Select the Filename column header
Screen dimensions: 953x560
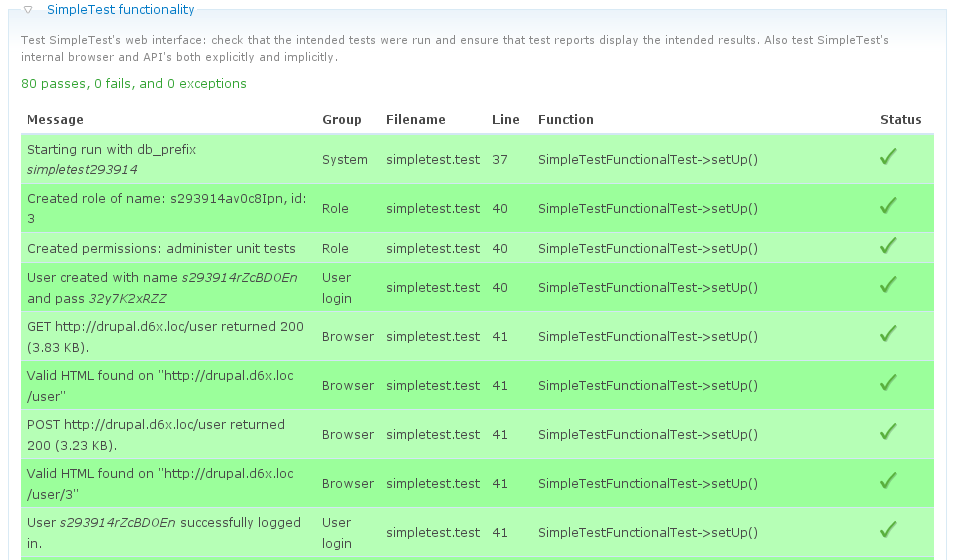(416, 120)
